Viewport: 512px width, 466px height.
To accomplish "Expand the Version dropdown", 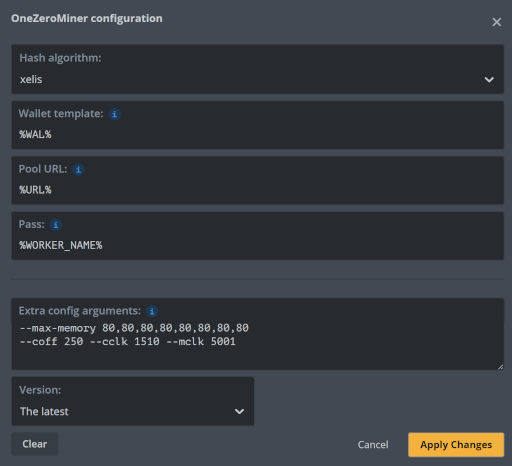I will click(x=133, y=401).
